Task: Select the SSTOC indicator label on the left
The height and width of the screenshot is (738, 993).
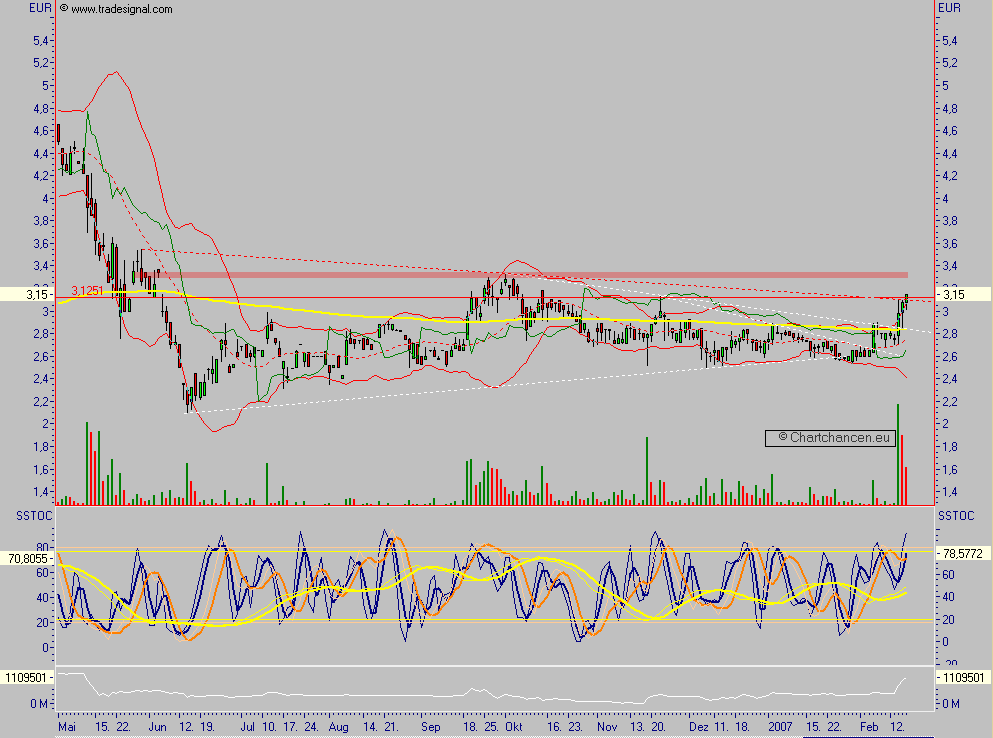Action: pos(34,516)
